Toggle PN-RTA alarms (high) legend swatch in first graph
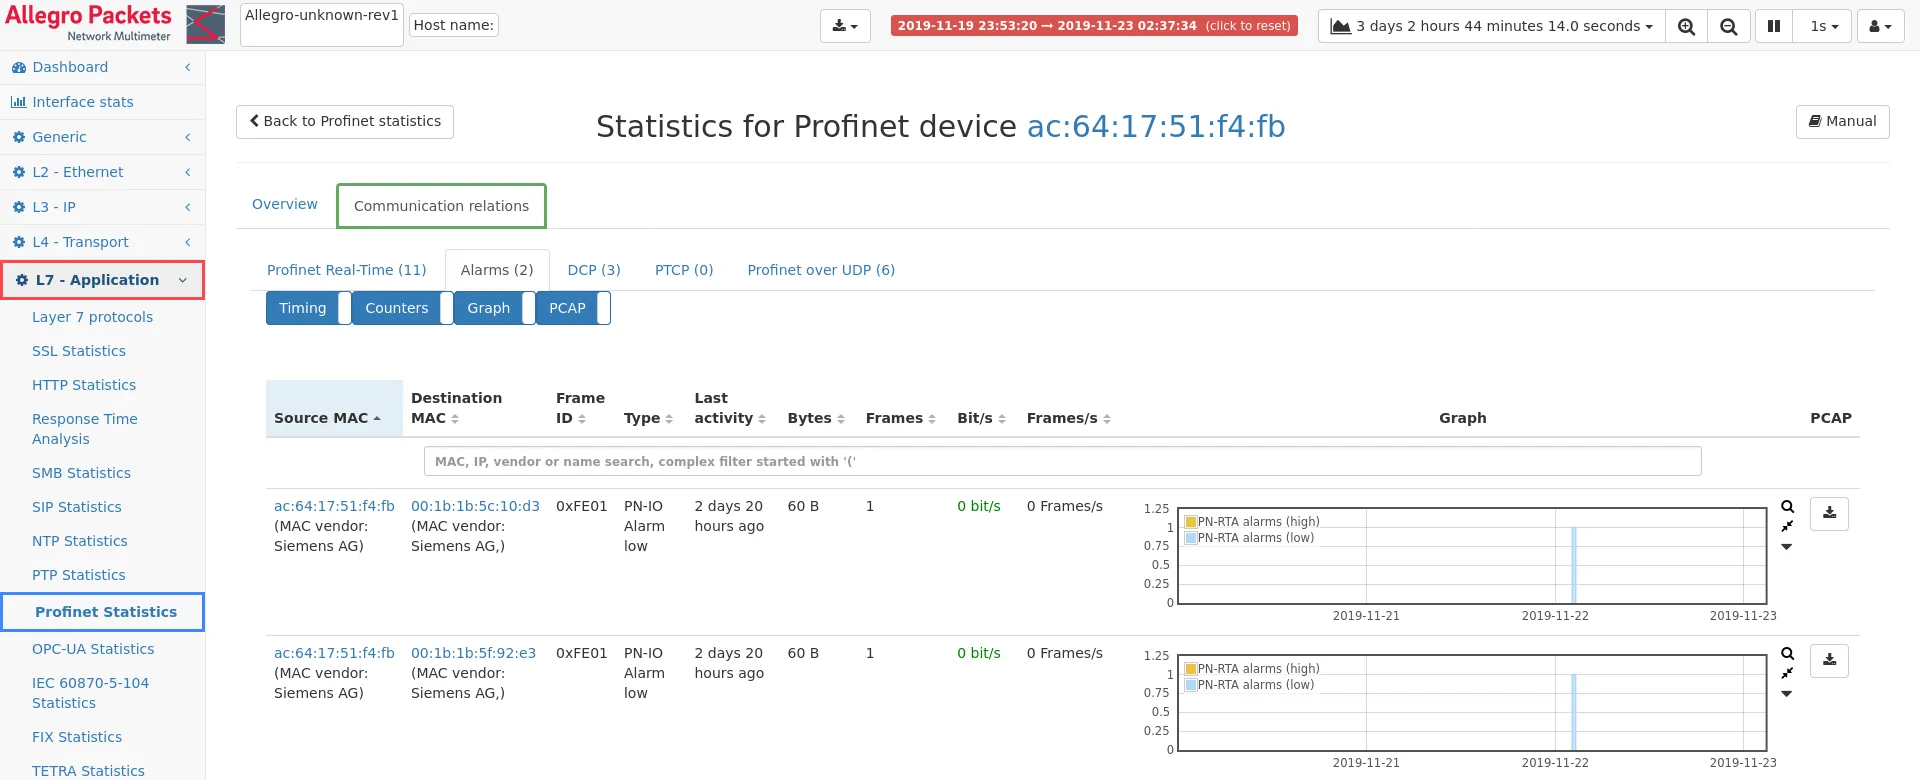1920x780 pixels. [1191, 522]
